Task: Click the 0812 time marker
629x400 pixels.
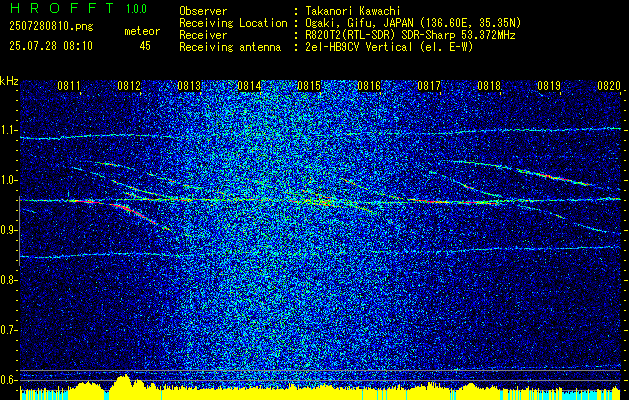Action: click(129, 85)
